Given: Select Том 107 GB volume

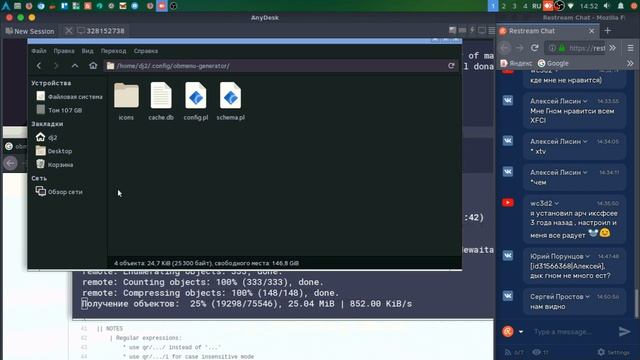Looking at the screenshot, I should (59, 110).
